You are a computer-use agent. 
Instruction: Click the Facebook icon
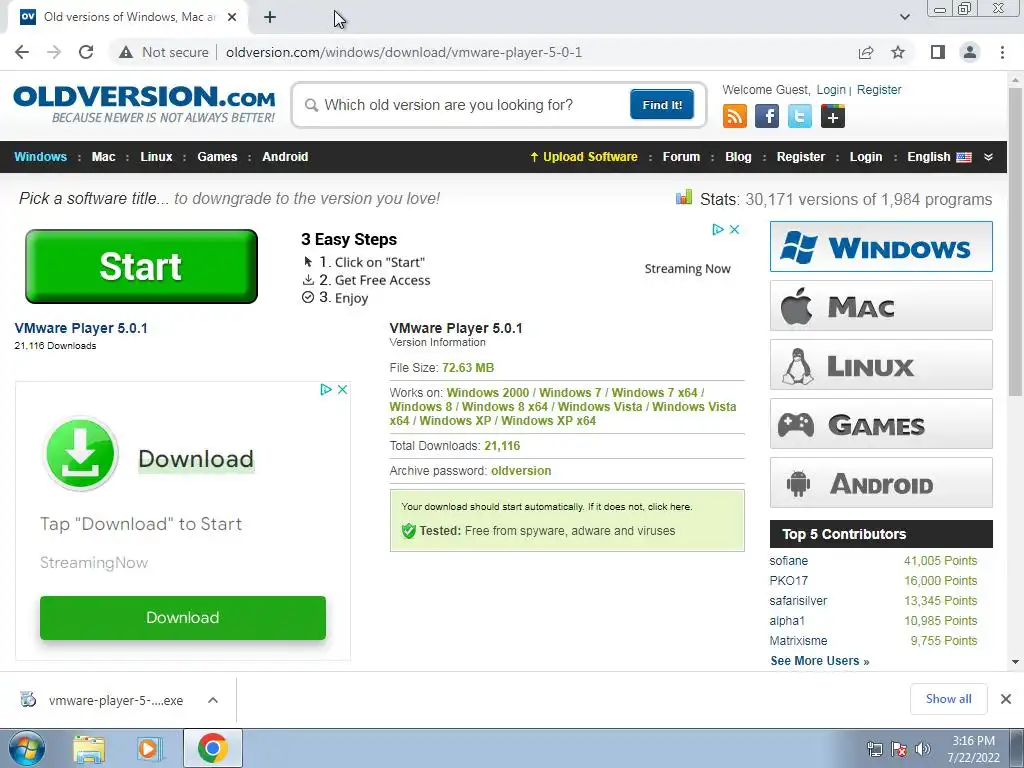[x=767, y=116]
